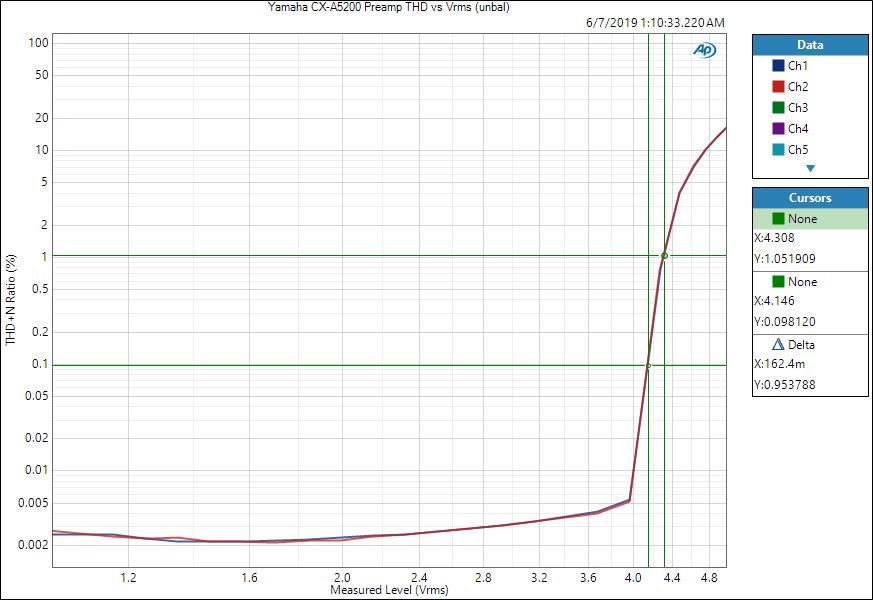This screenshot has width=873, height=600.
Task: Click the Delta triangle icon
Action: click(x=778, y=345)
